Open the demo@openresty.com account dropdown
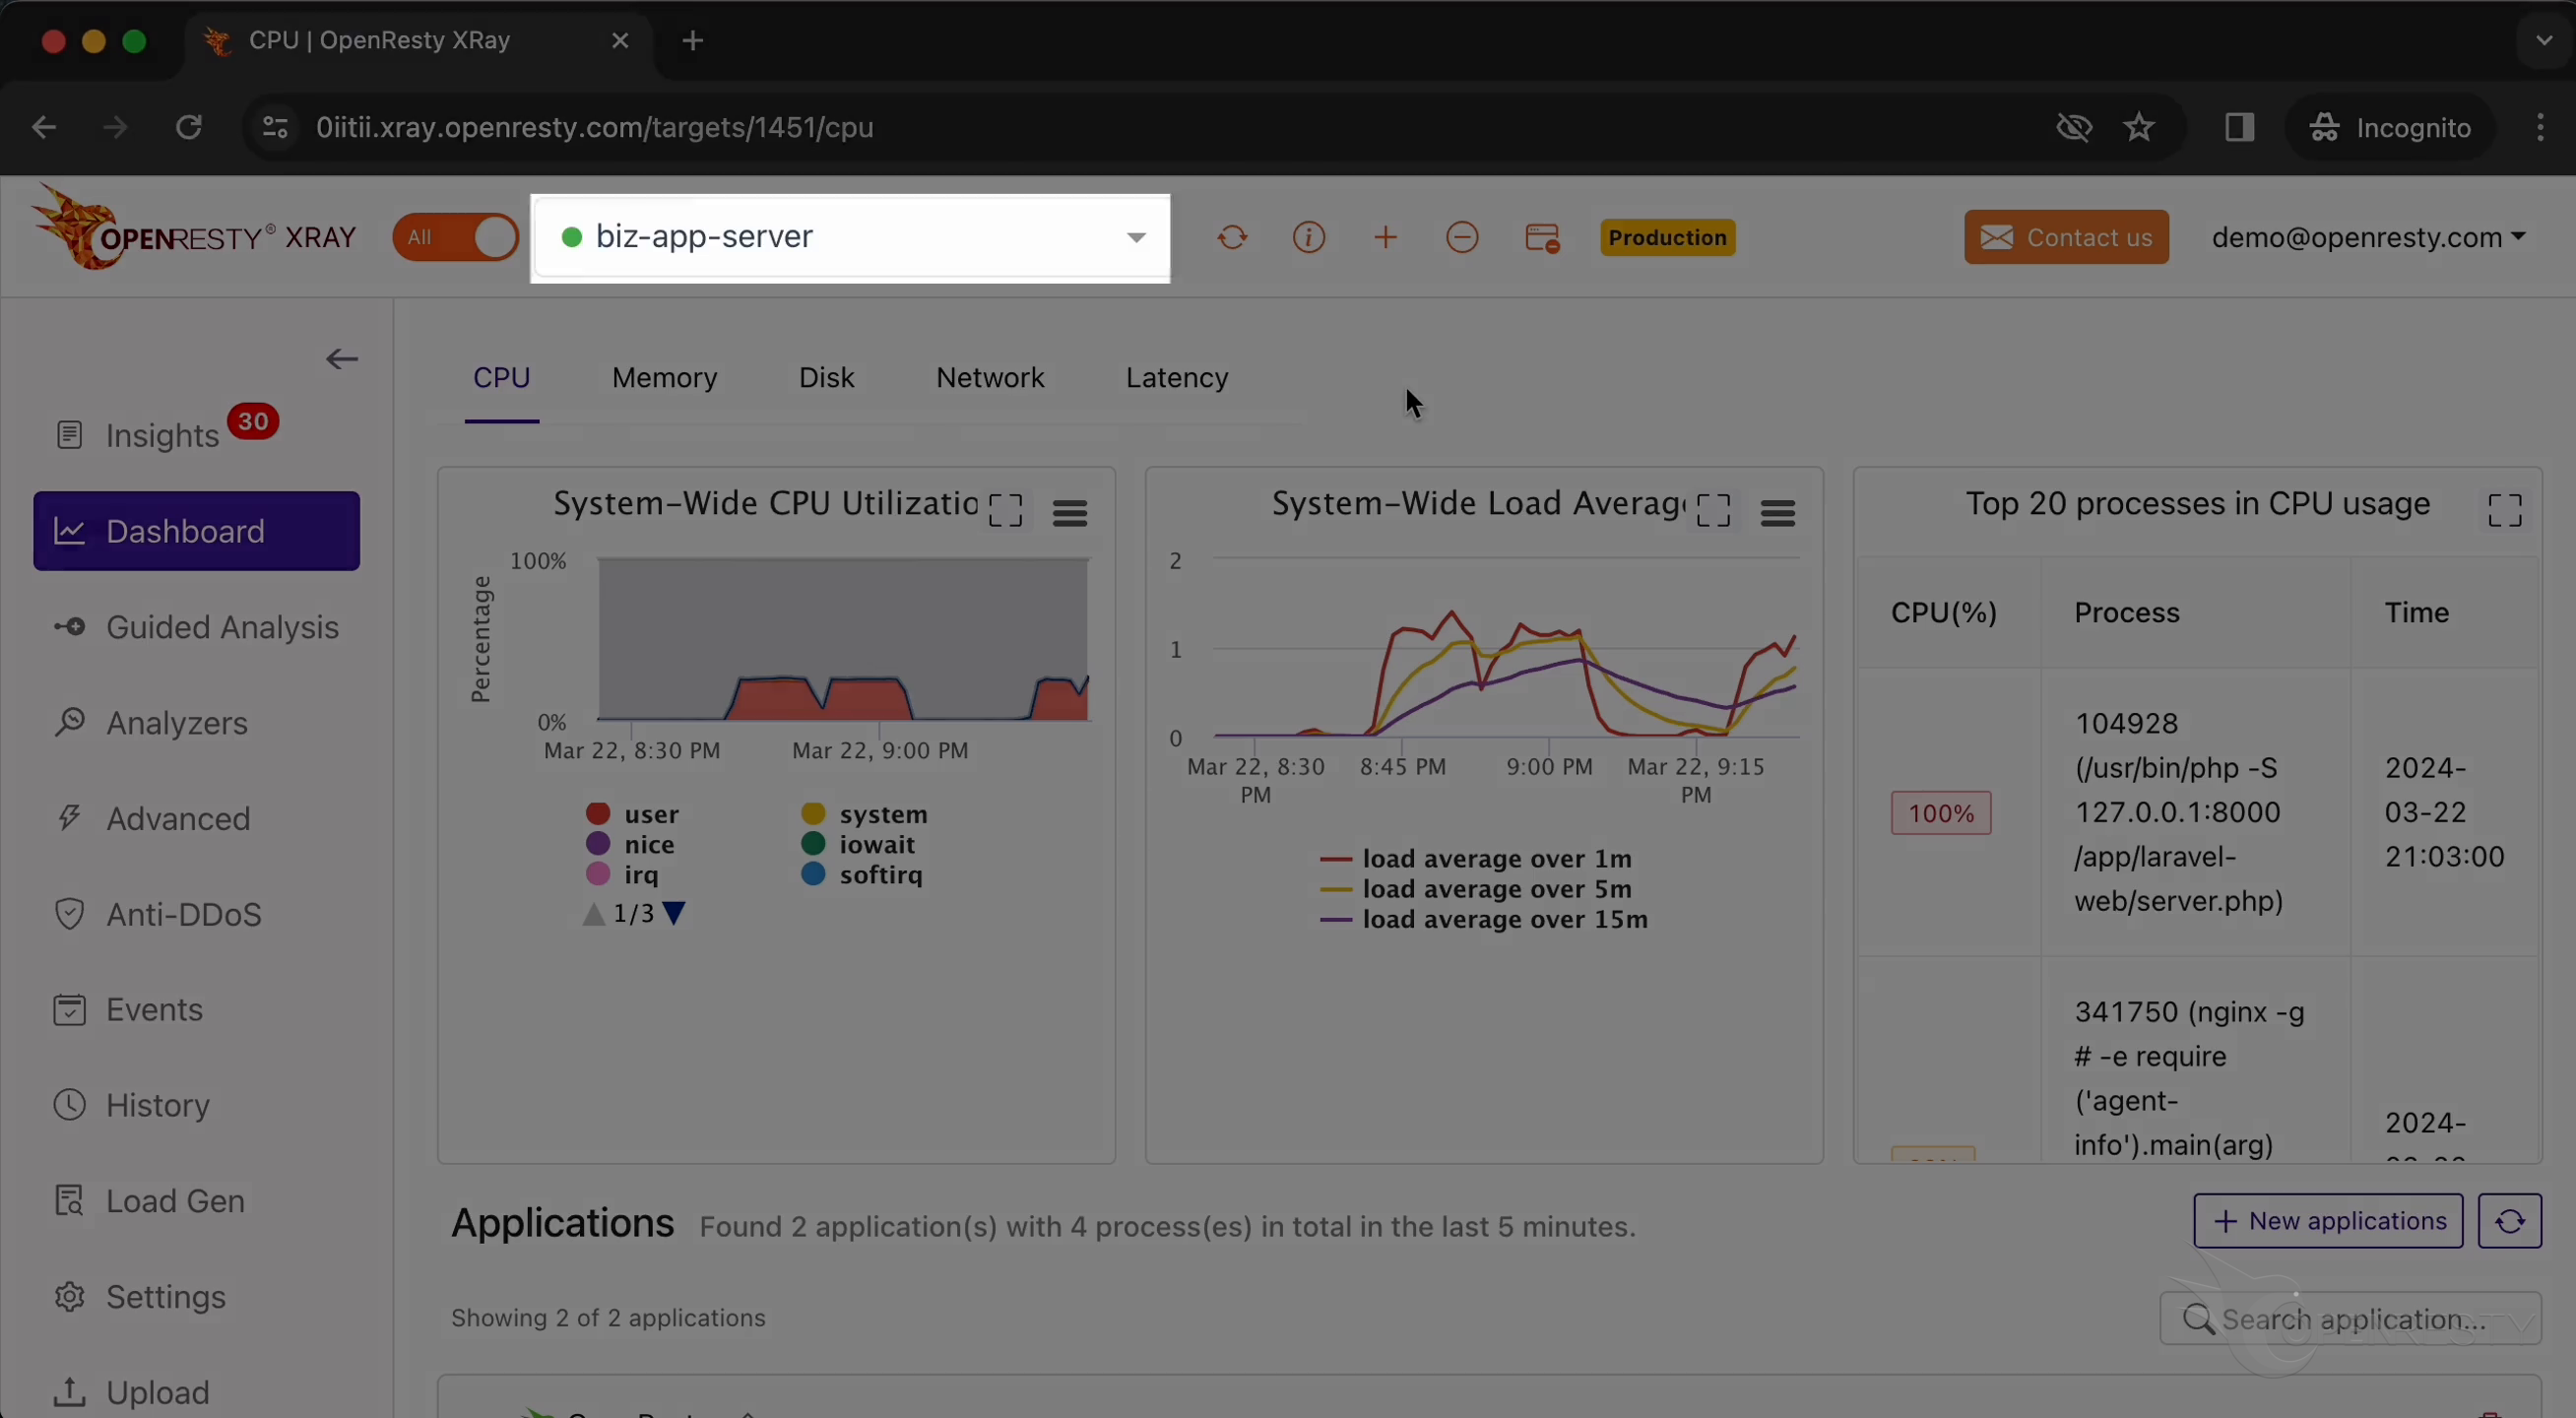Image resolution: width=2576 pixels, height=1418 pixels. (x=2369, y=238)
